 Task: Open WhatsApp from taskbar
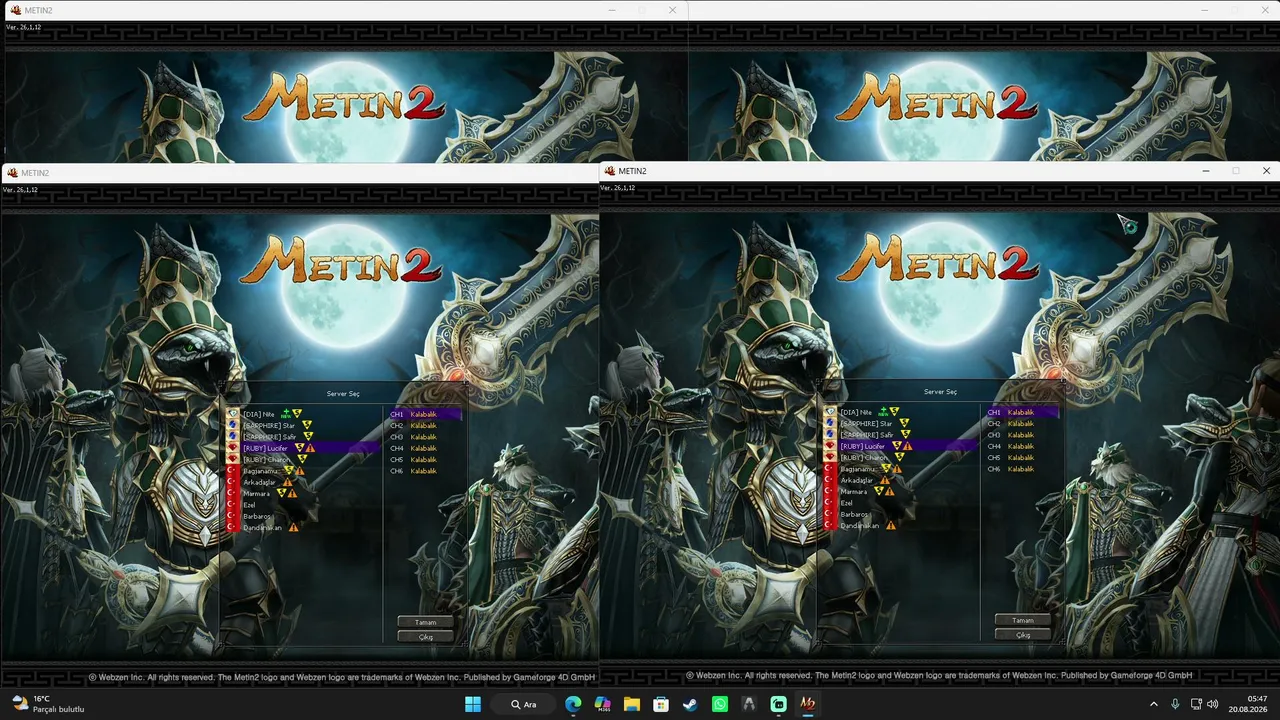(720, 704)
